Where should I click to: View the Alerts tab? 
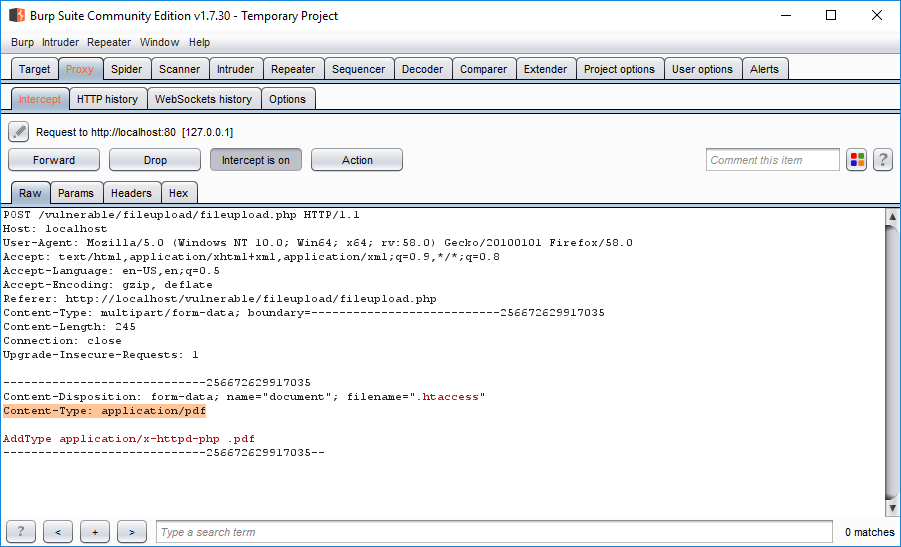[764, 69]
